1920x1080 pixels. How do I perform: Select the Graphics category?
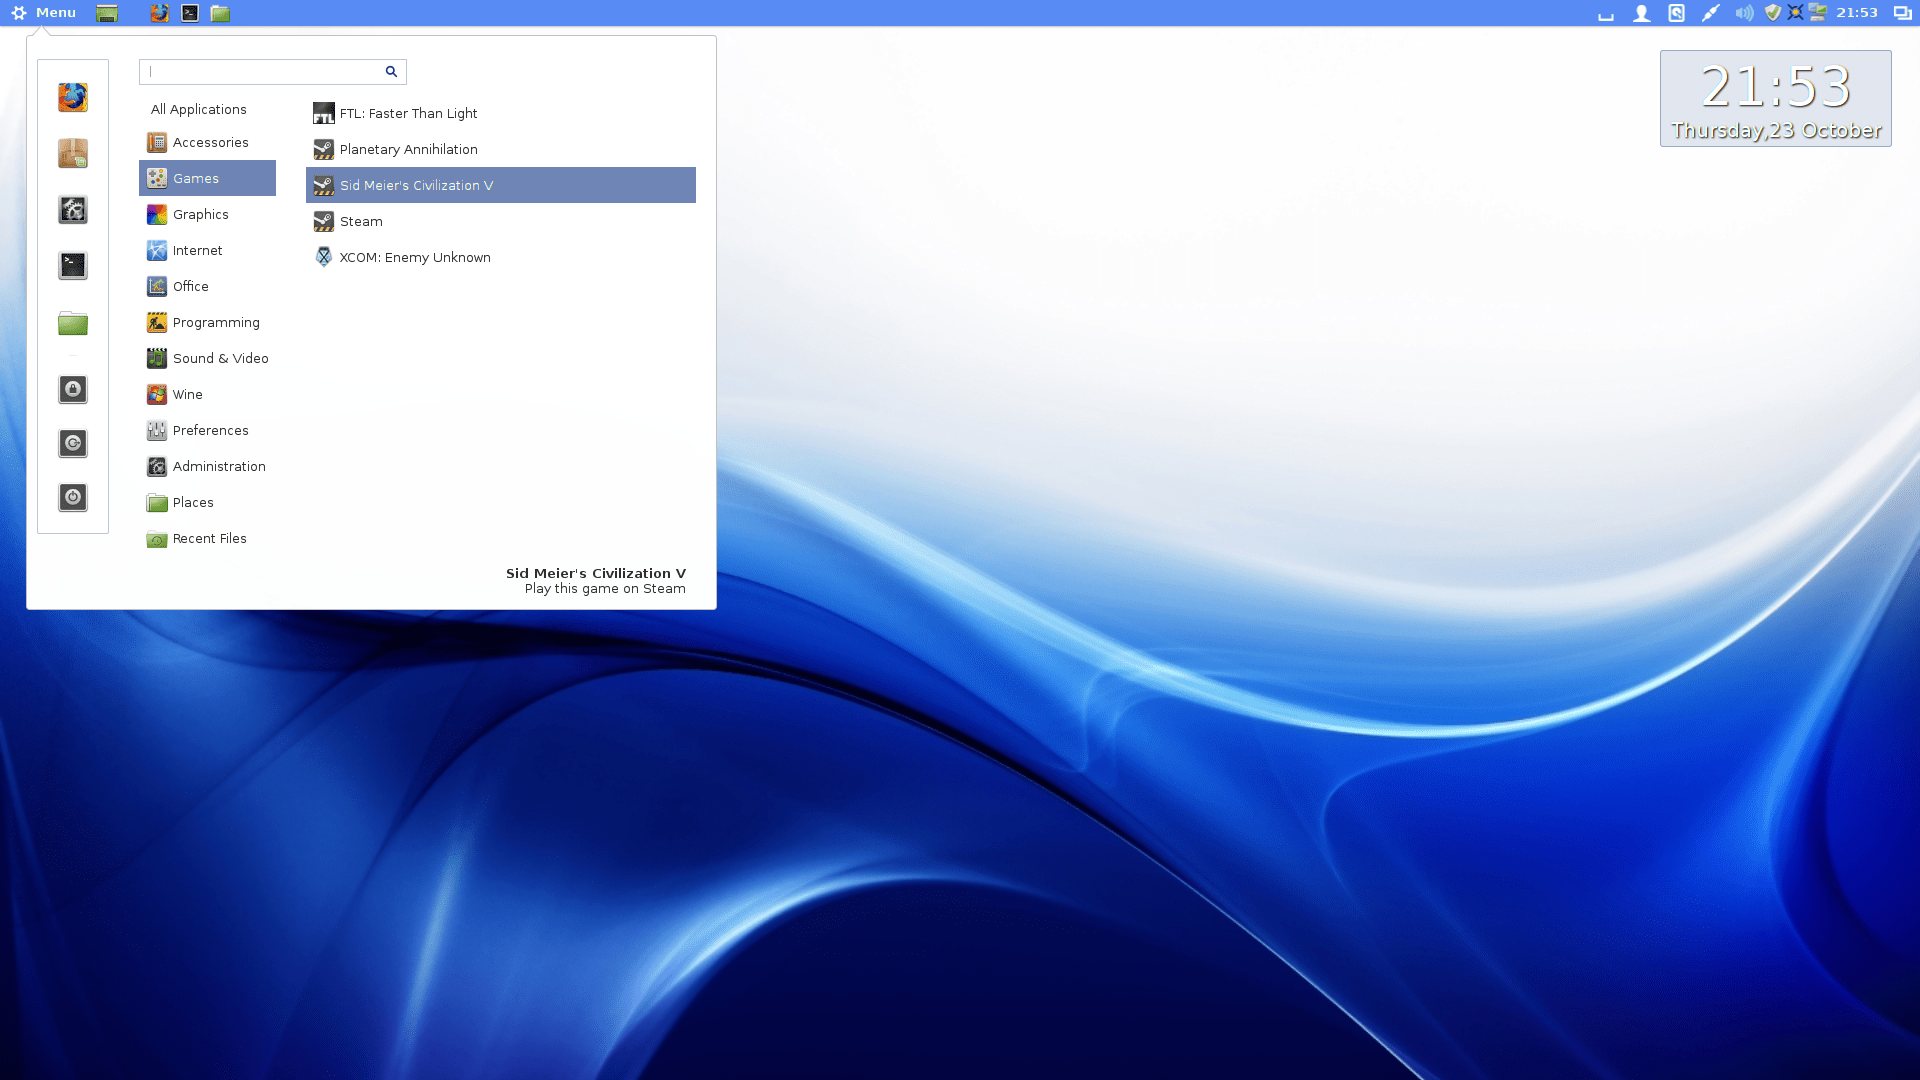208,214
